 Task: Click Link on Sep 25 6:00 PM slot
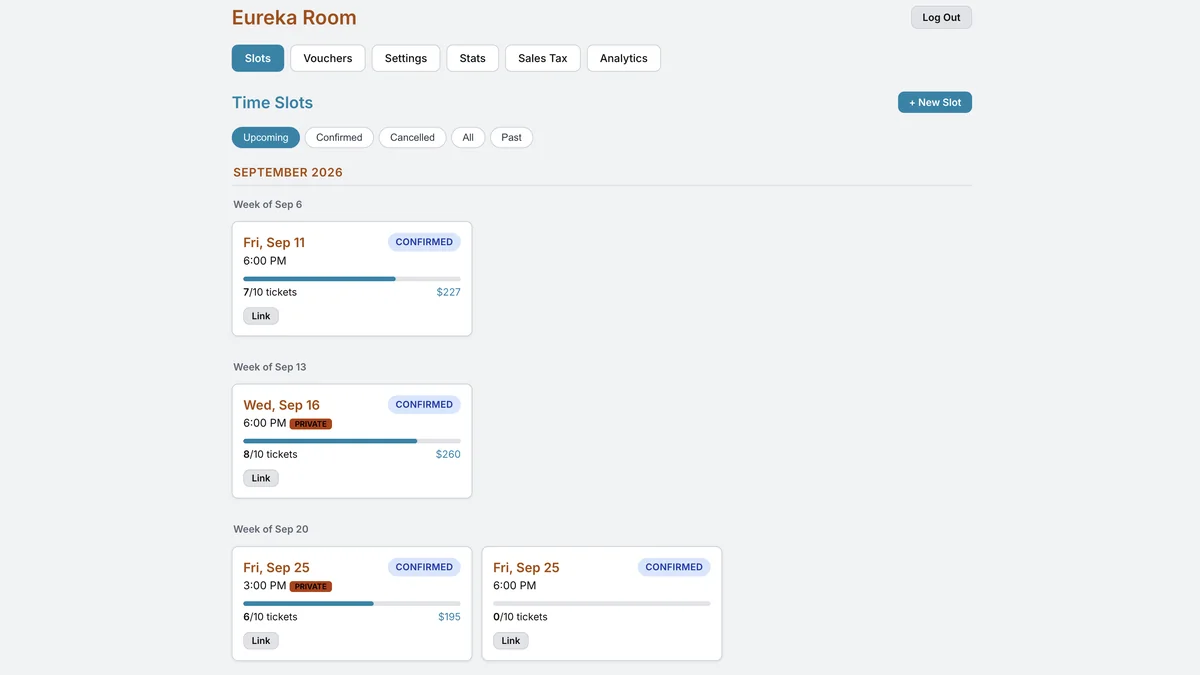click(x=511, y=641)
